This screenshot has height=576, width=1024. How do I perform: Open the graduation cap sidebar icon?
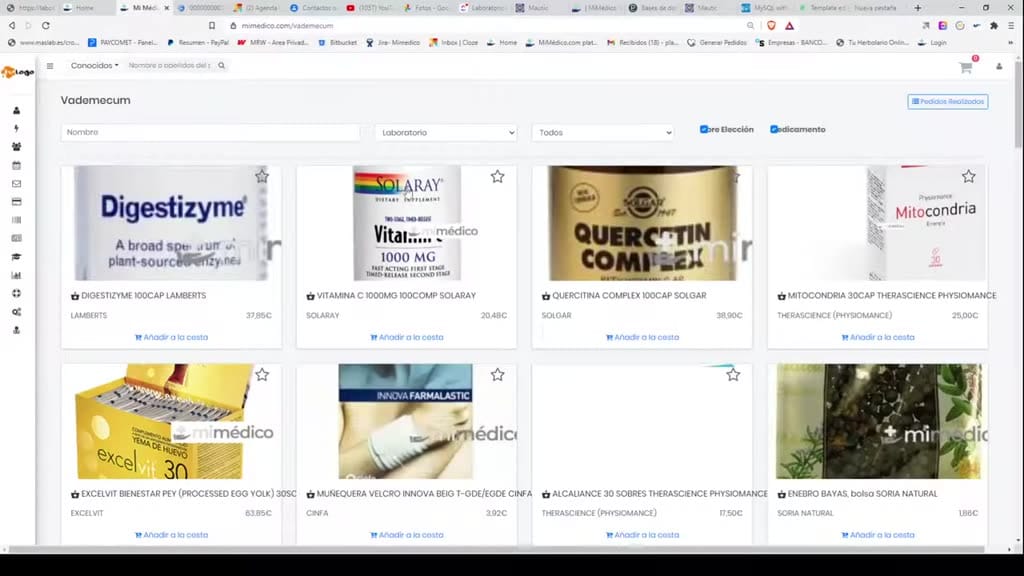click(16, 257)
